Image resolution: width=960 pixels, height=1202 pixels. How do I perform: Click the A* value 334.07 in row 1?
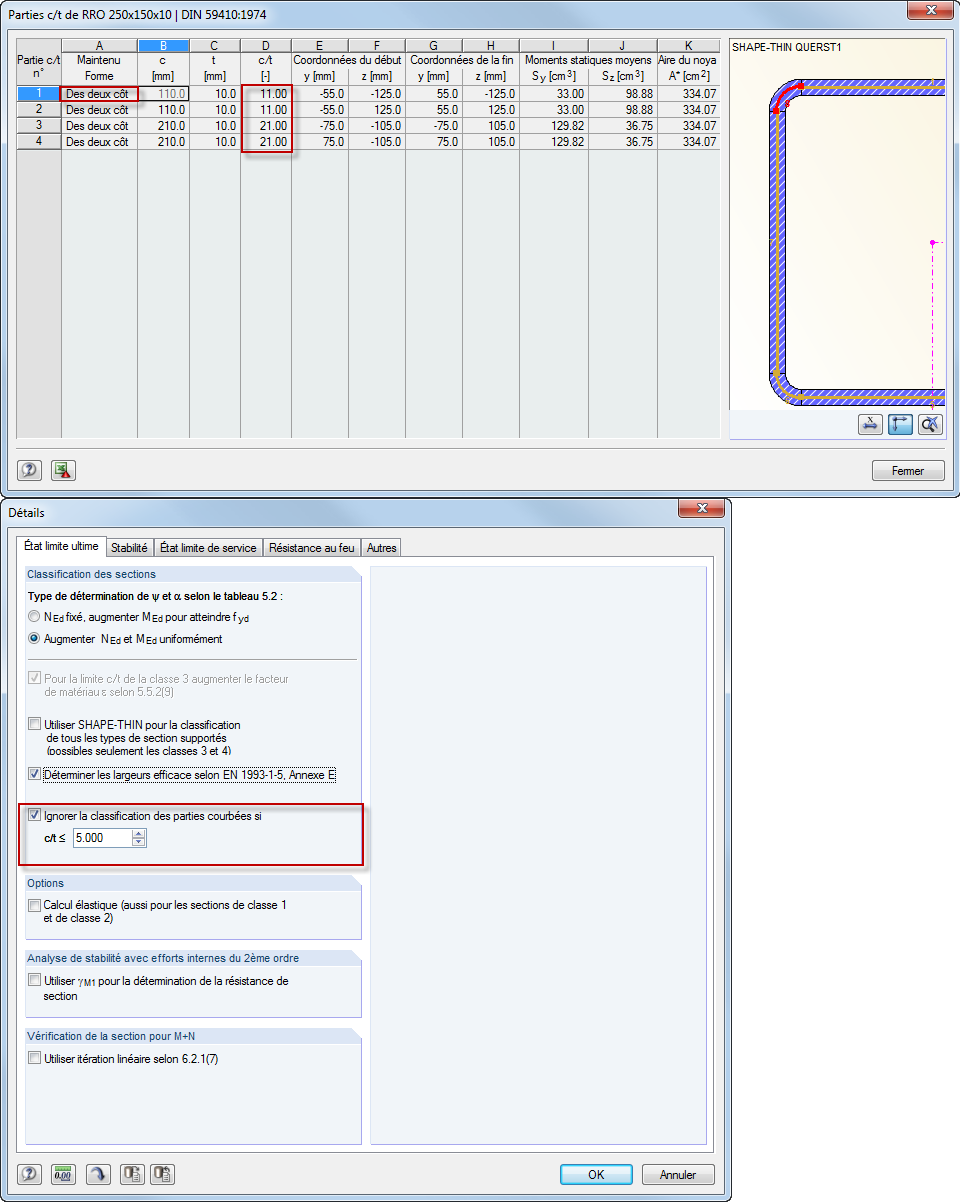pos(689,93)
